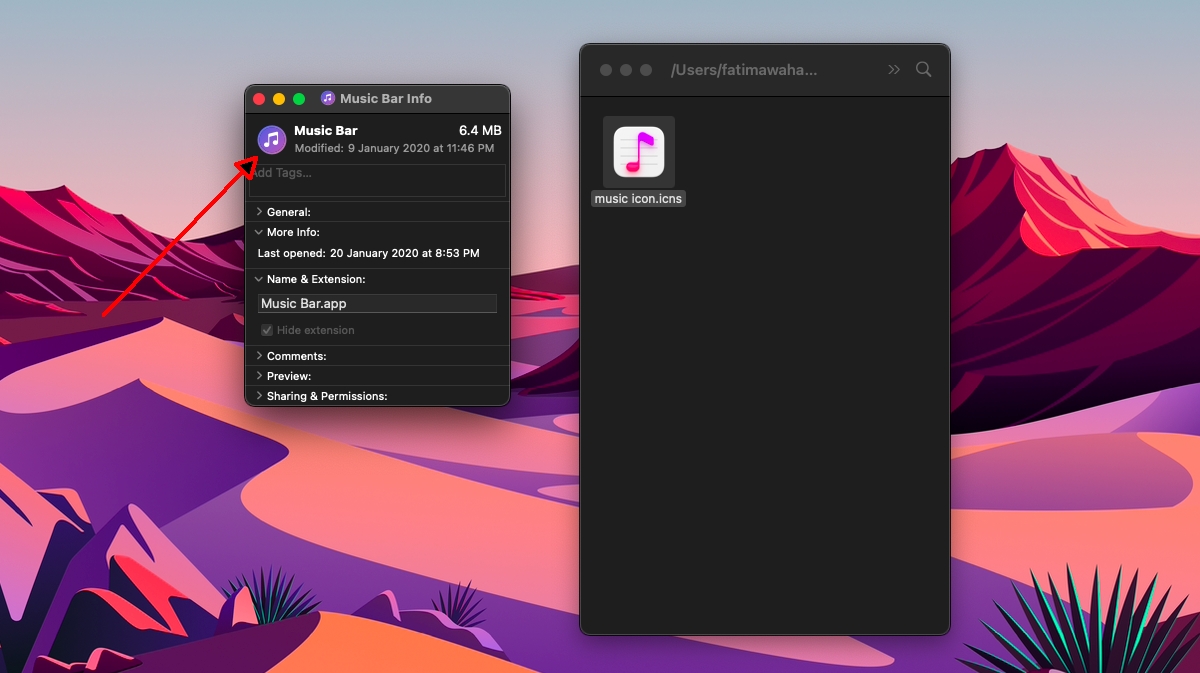Click the music icon.icns filename label
1200x673 pixels.
pos(637,198)
